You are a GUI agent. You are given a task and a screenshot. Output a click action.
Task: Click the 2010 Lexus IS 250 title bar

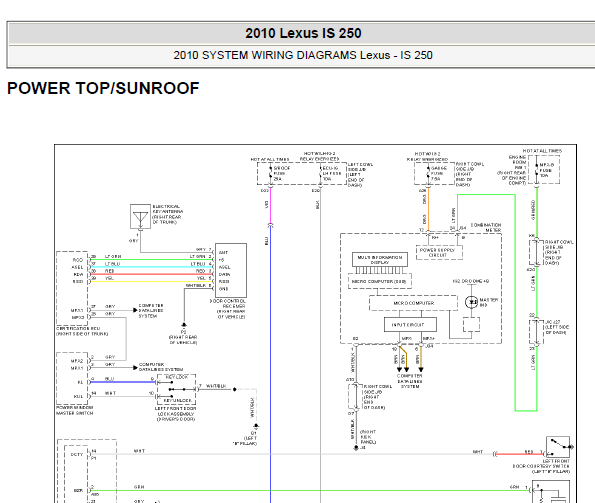coord(302,33)
